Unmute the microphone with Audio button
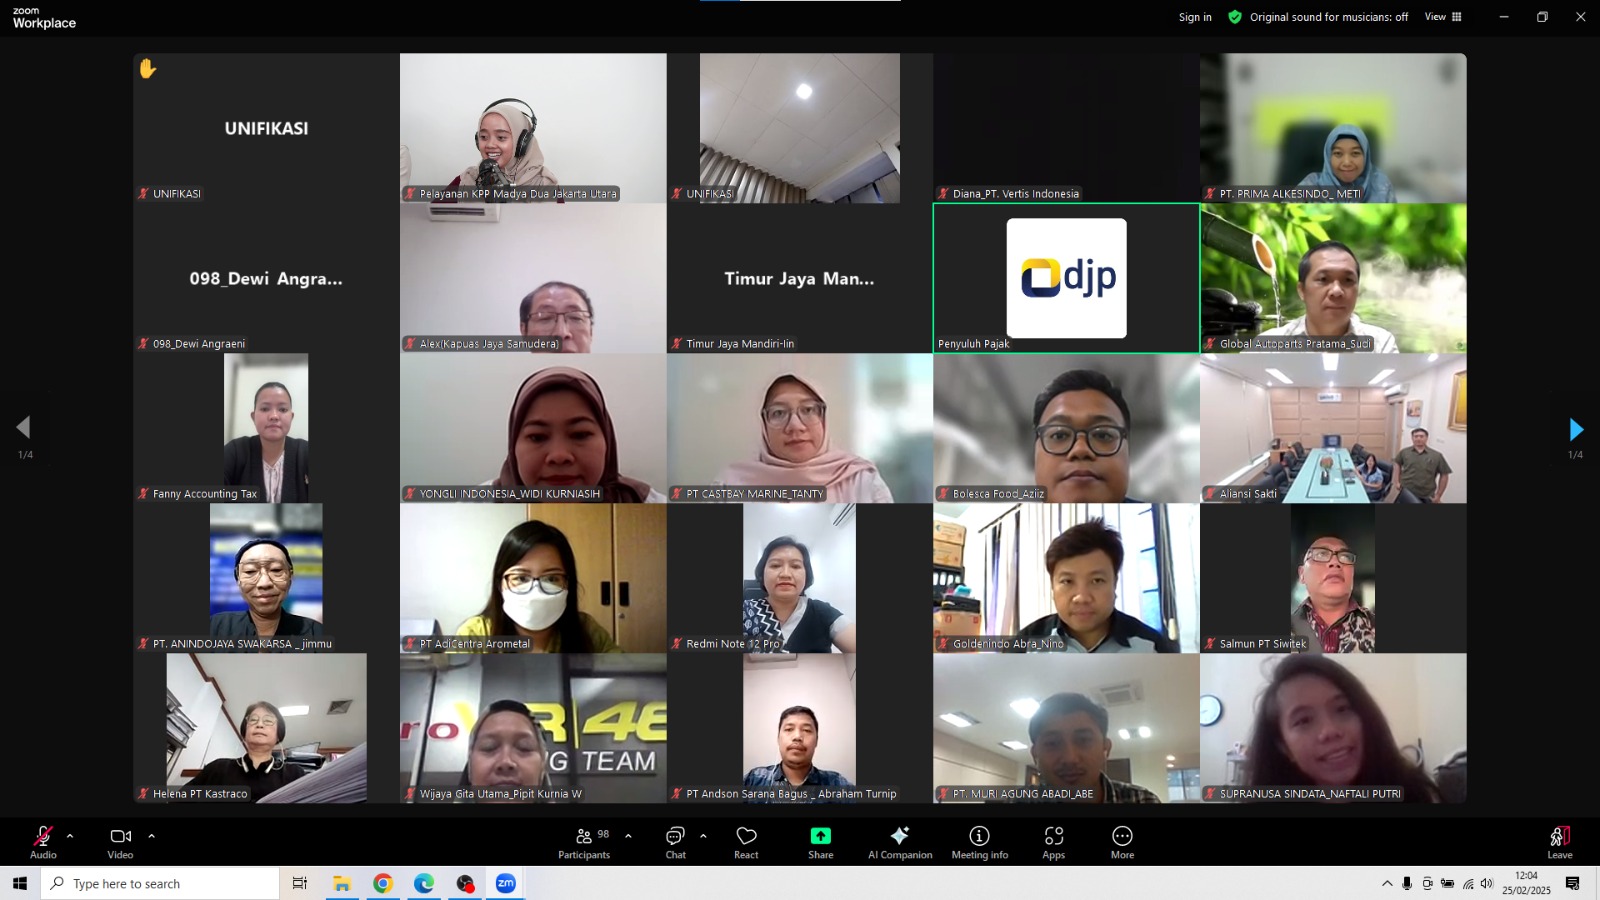Viewport: 1600px width, 900px height. pyautogui.click(x=43, y=842)
